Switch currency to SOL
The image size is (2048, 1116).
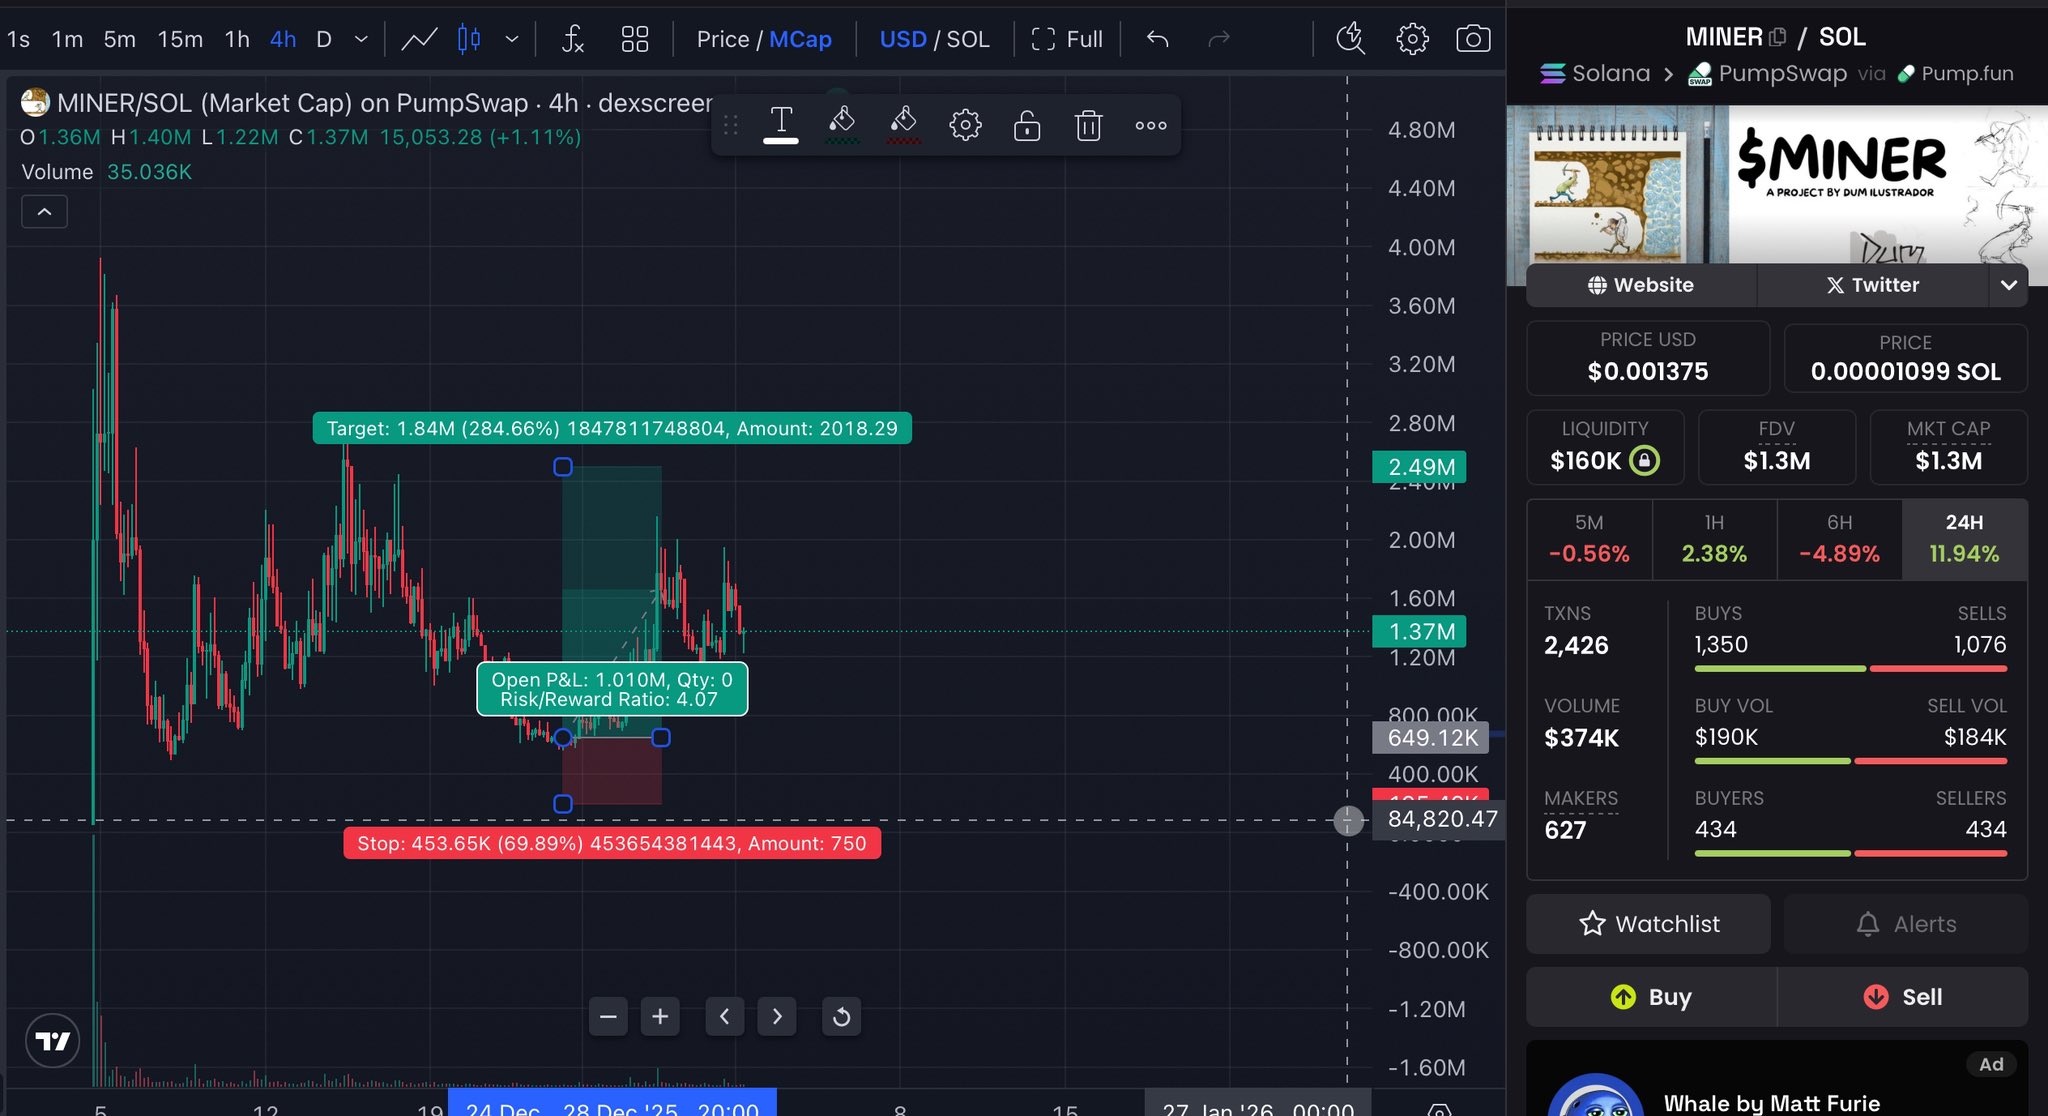(x=967, y=39)
